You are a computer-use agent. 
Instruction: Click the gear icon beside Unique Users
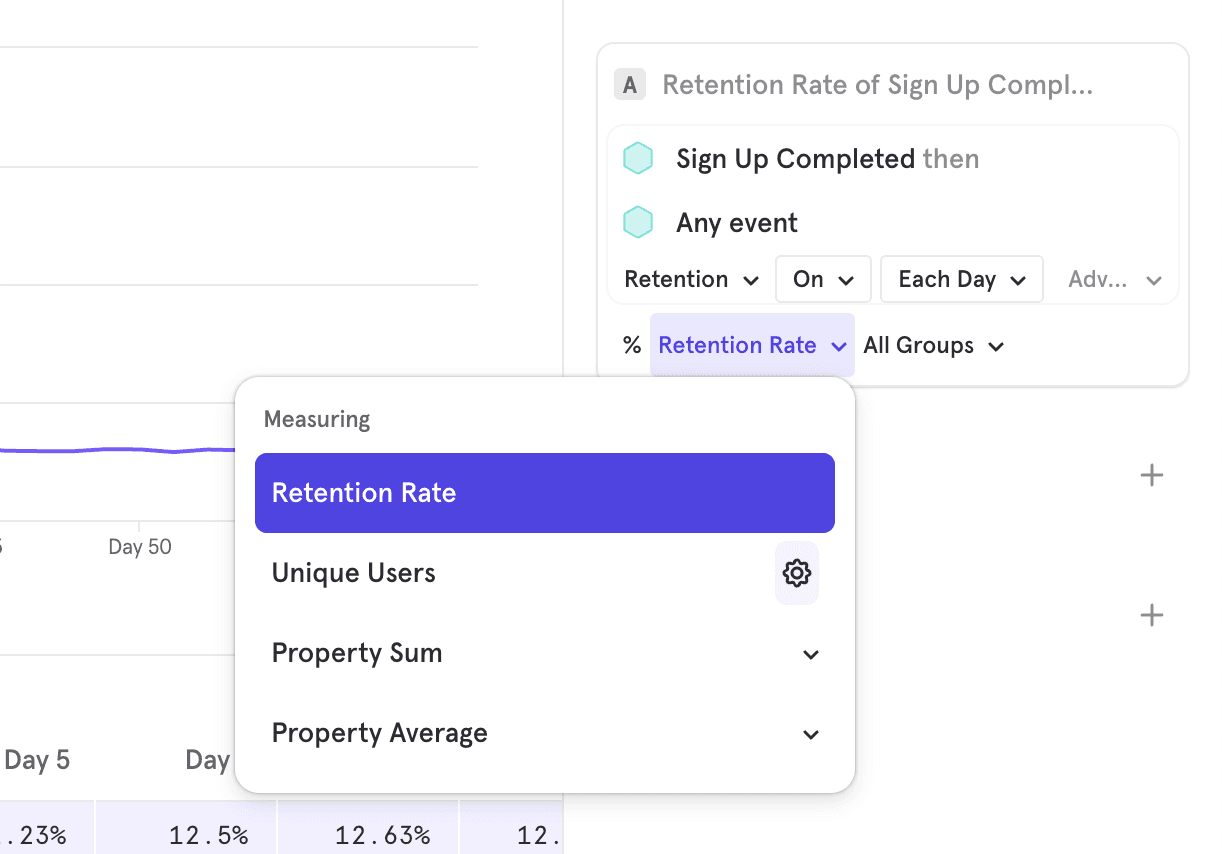[x=797, y=573]
